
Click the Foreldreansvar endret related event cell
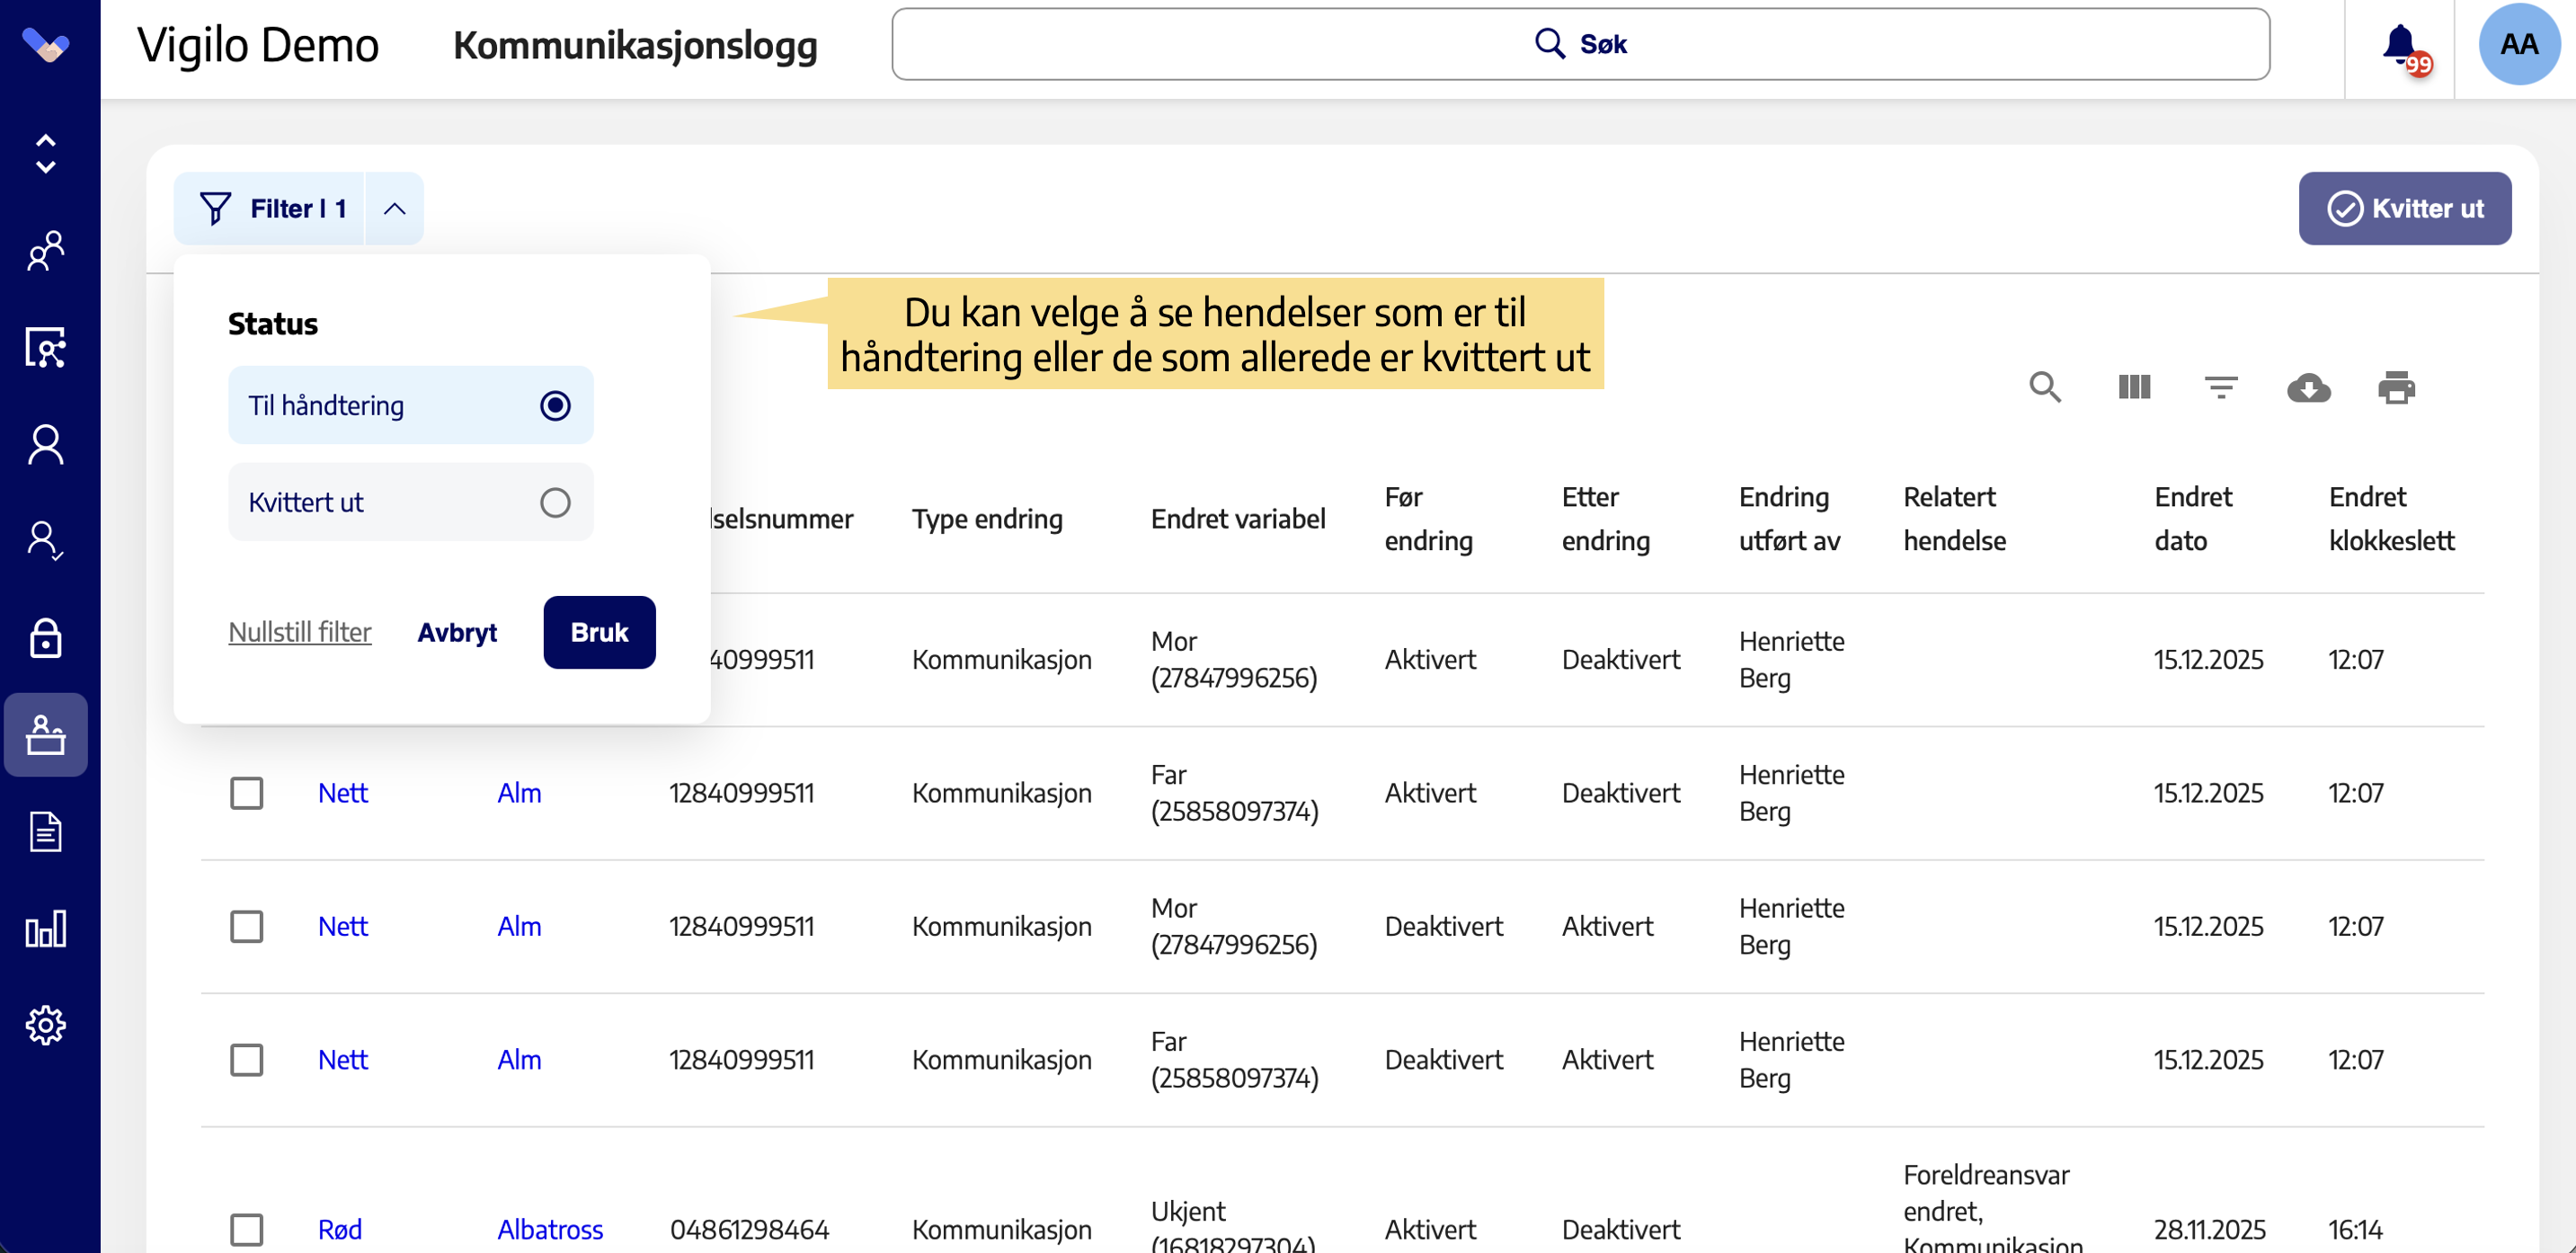(1993, 1208)
